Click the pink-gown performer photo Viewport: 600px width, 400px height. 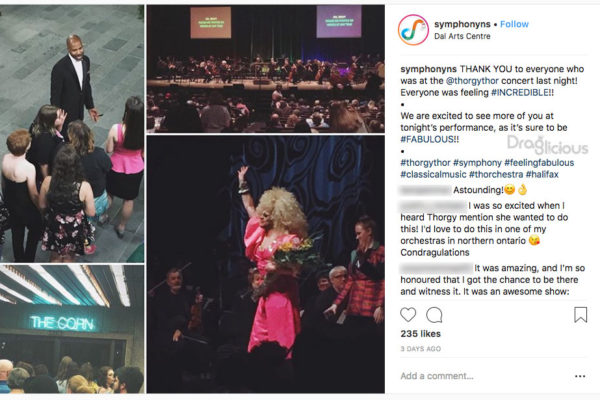pos(266,264)
